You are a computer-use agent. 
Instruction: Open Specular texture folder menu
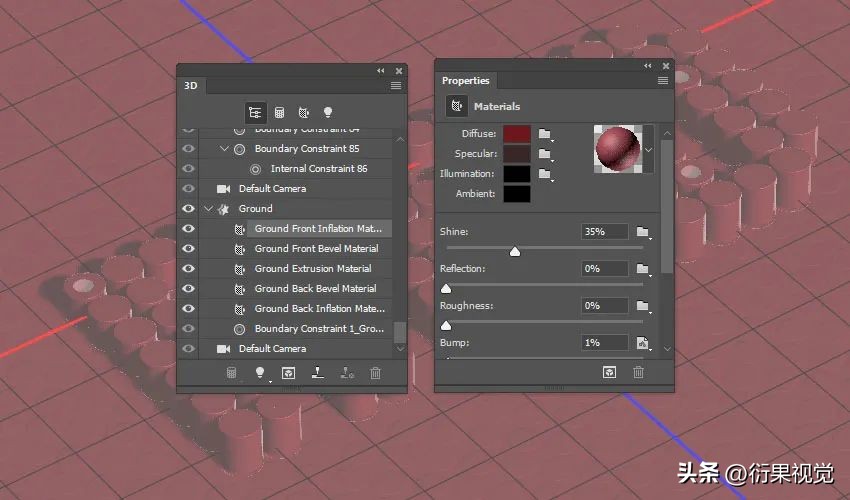tap(545, 154)
